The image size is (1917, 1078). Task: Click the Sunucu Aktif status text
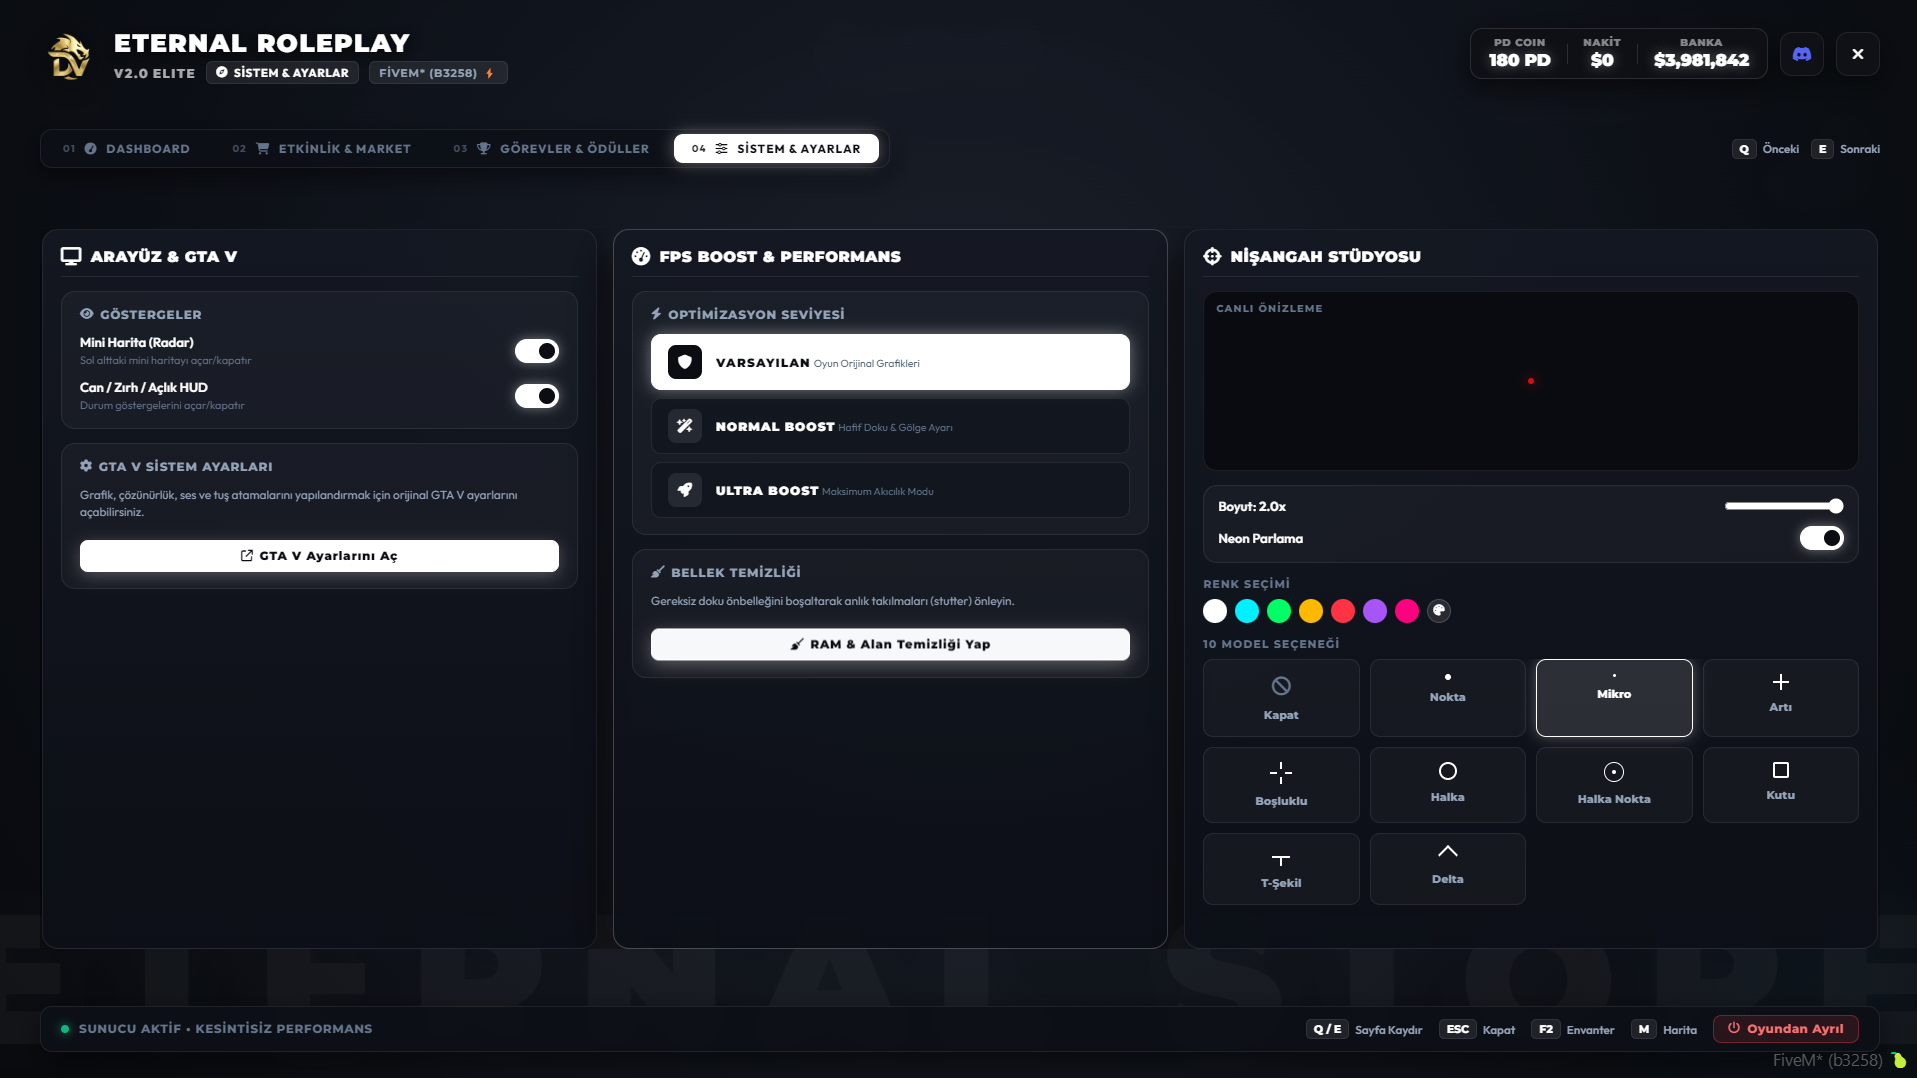[225, 1029]
